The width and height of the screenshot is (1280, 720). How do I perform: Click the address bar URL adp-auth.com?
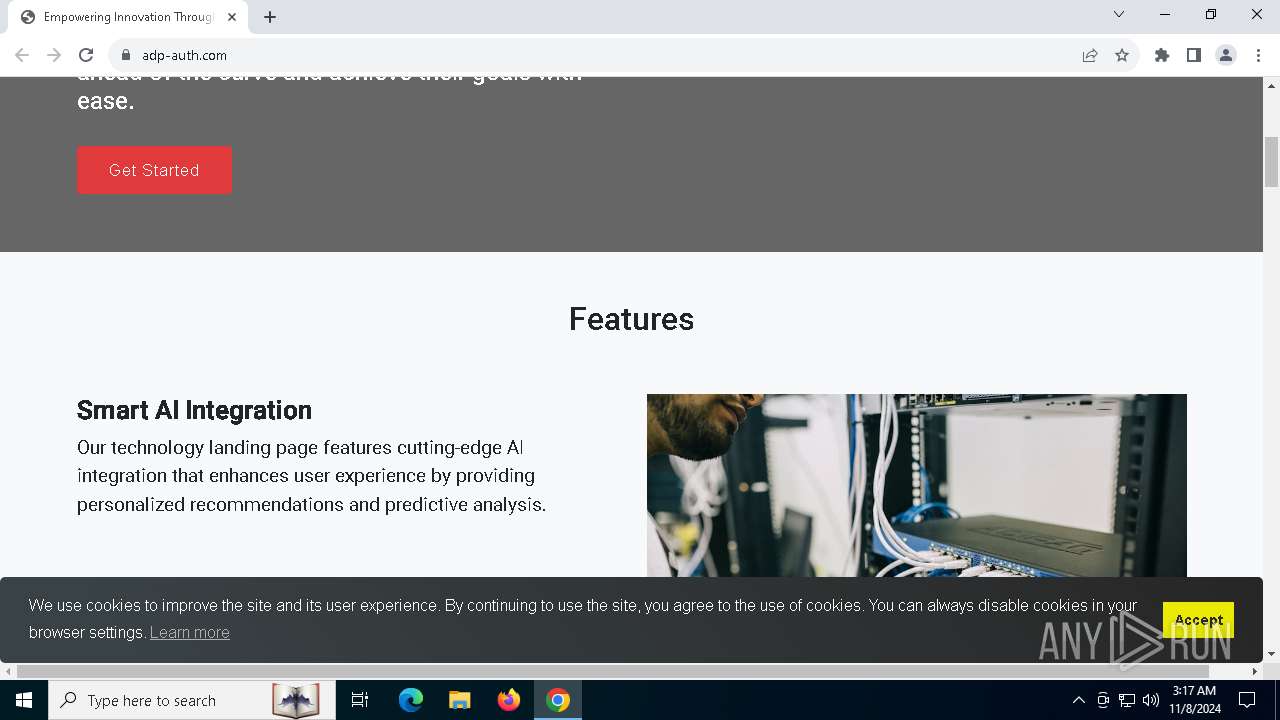click(x=184, y=55)
